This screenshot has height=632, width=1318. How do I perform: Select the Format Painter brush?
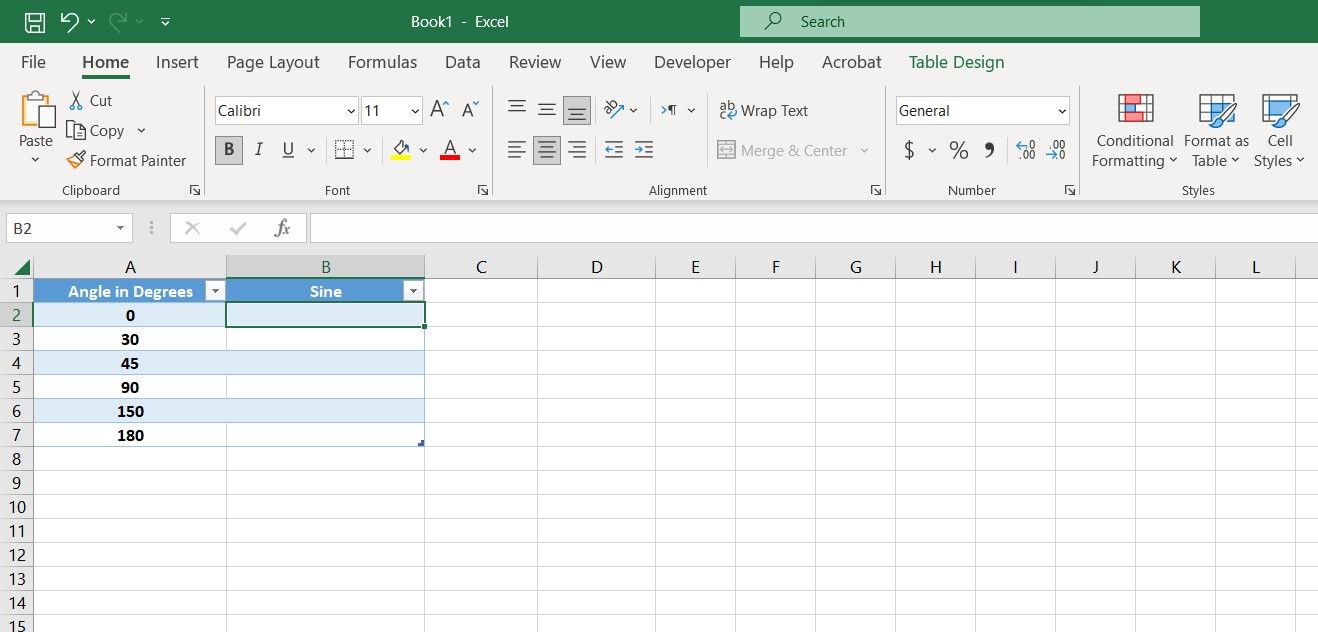(126, 160)
